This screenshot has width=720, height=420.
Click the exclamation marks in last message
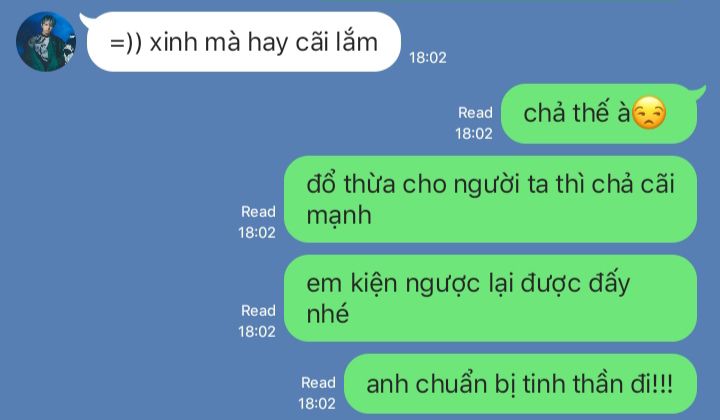point(664,384)
